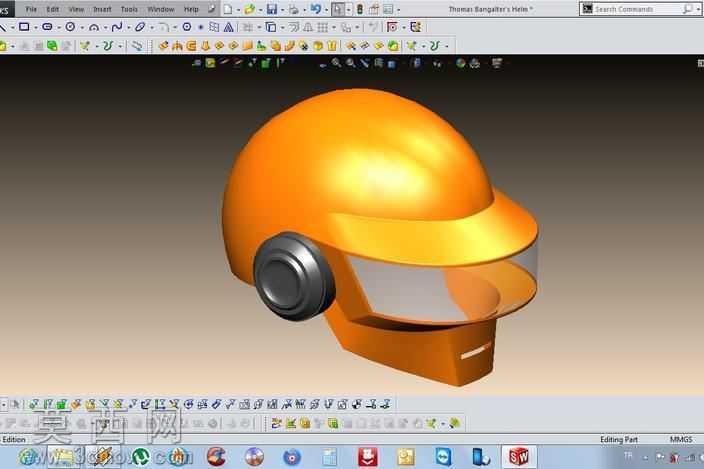
Task: Open the Tools menu
Action: tap(129, 9)
